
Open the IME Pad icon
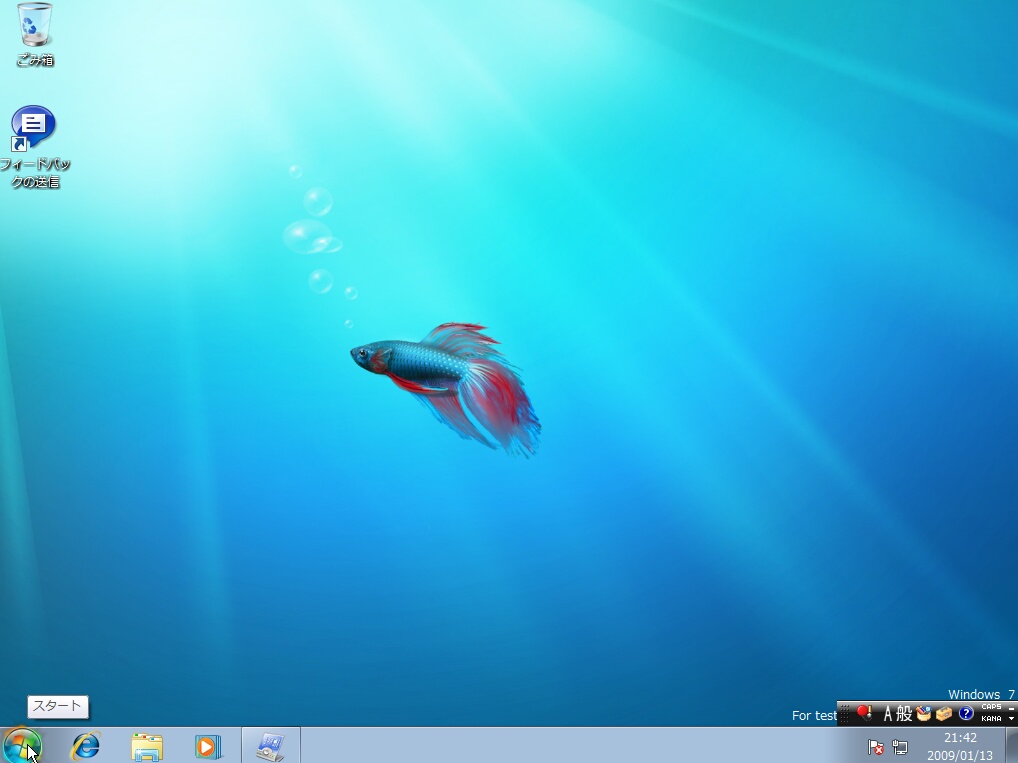pyautogui.click(x=923, y=714)
